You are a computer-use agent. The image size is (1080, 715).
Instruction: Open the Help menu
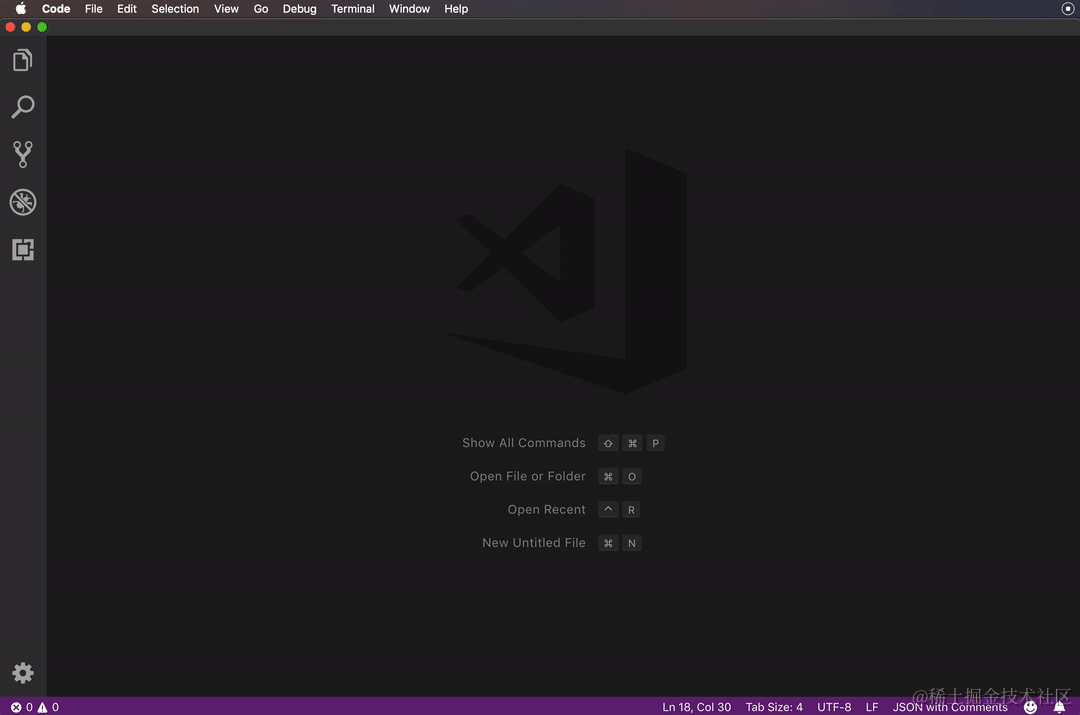point(456,8)
